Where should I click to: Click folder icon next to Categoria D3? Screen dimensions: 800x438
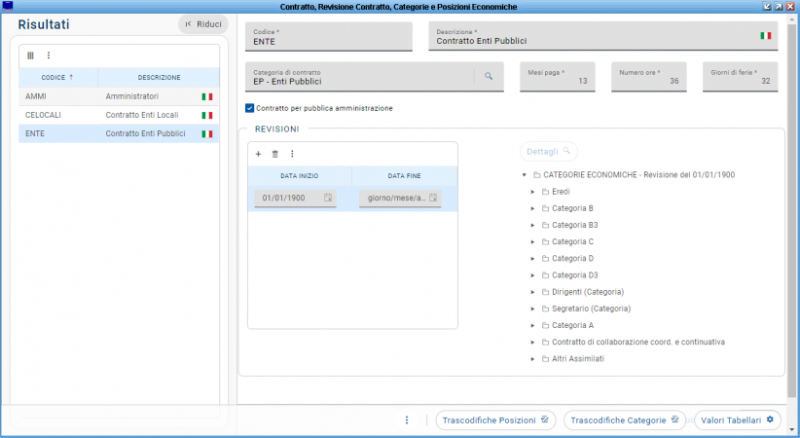pyautogui.click(x=545, y=275)
